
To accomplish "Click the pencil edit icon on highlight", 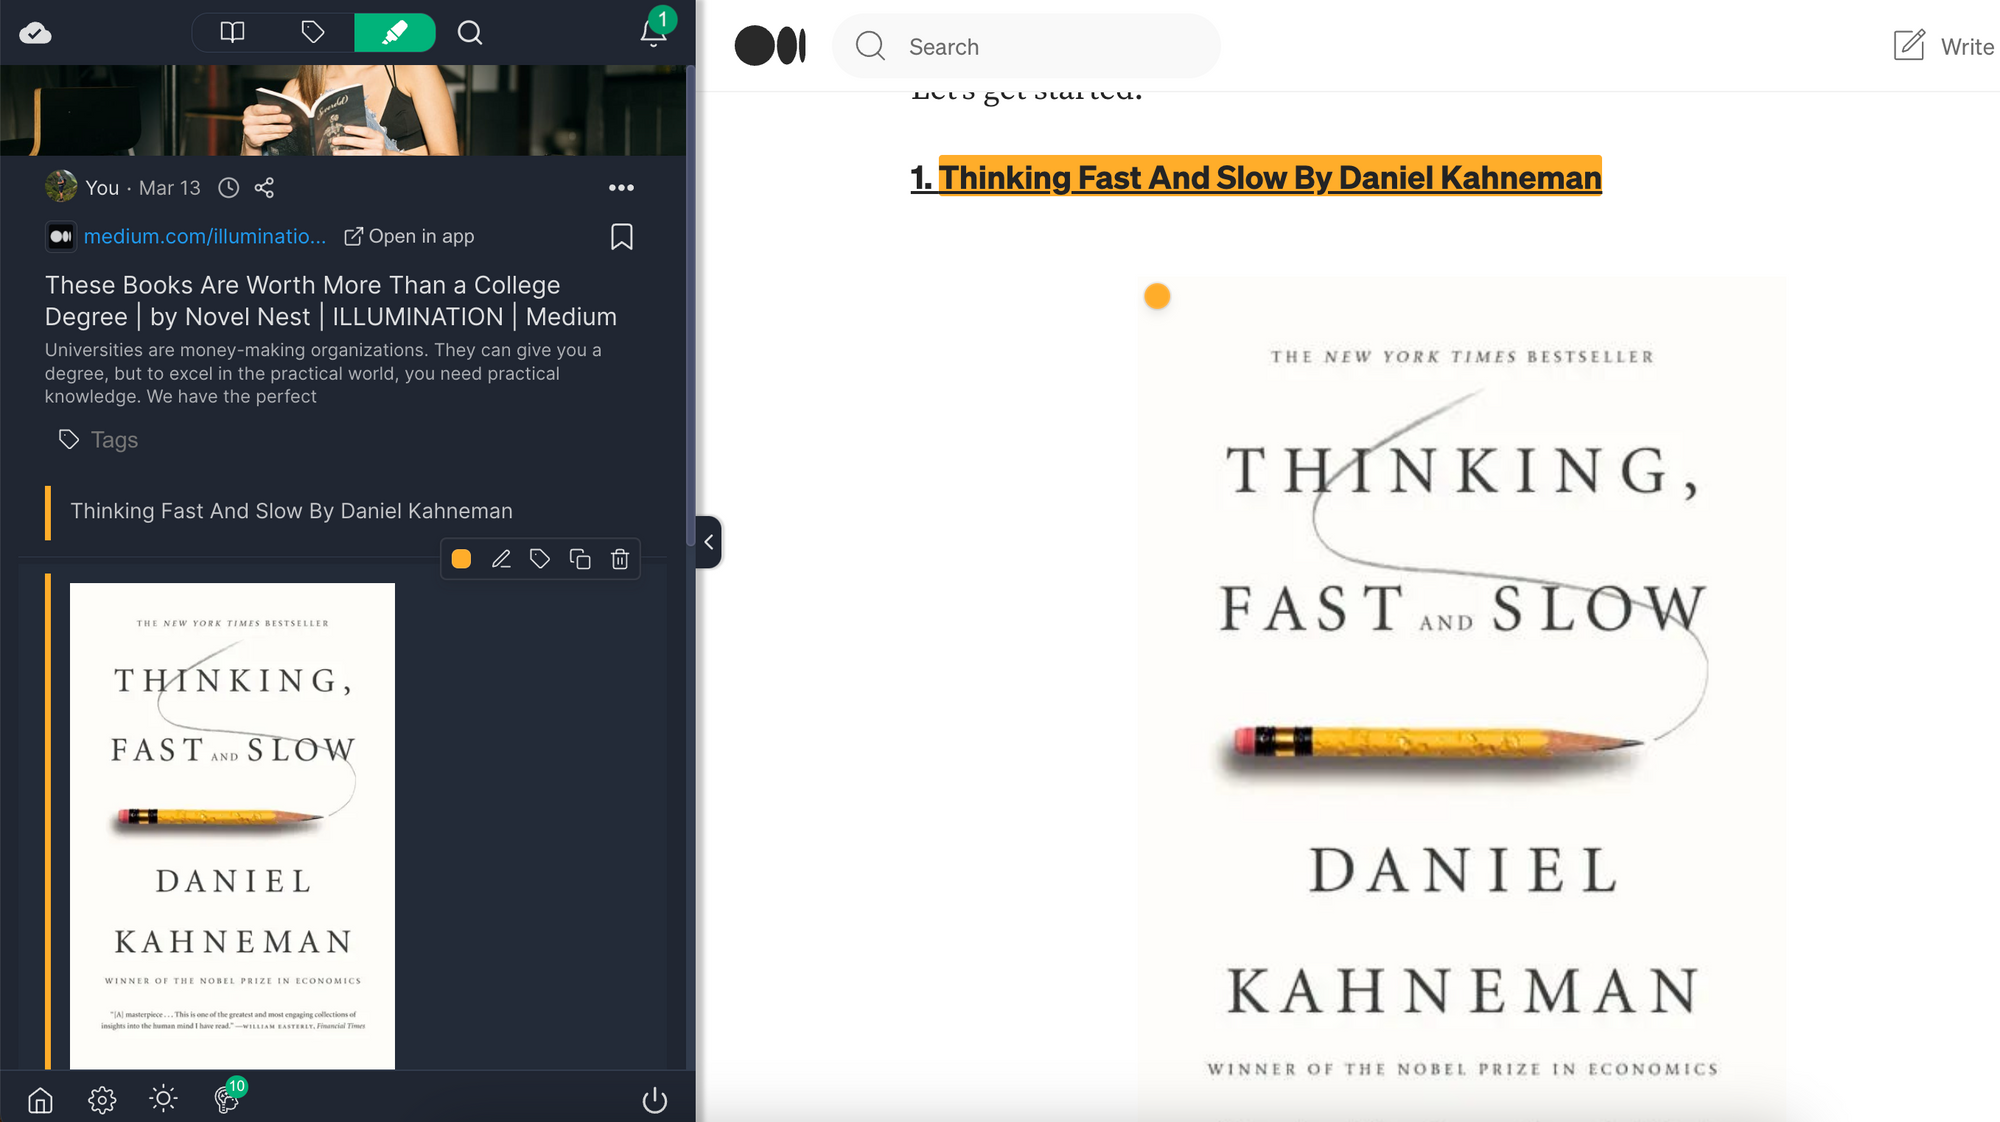I will [500, 559].
